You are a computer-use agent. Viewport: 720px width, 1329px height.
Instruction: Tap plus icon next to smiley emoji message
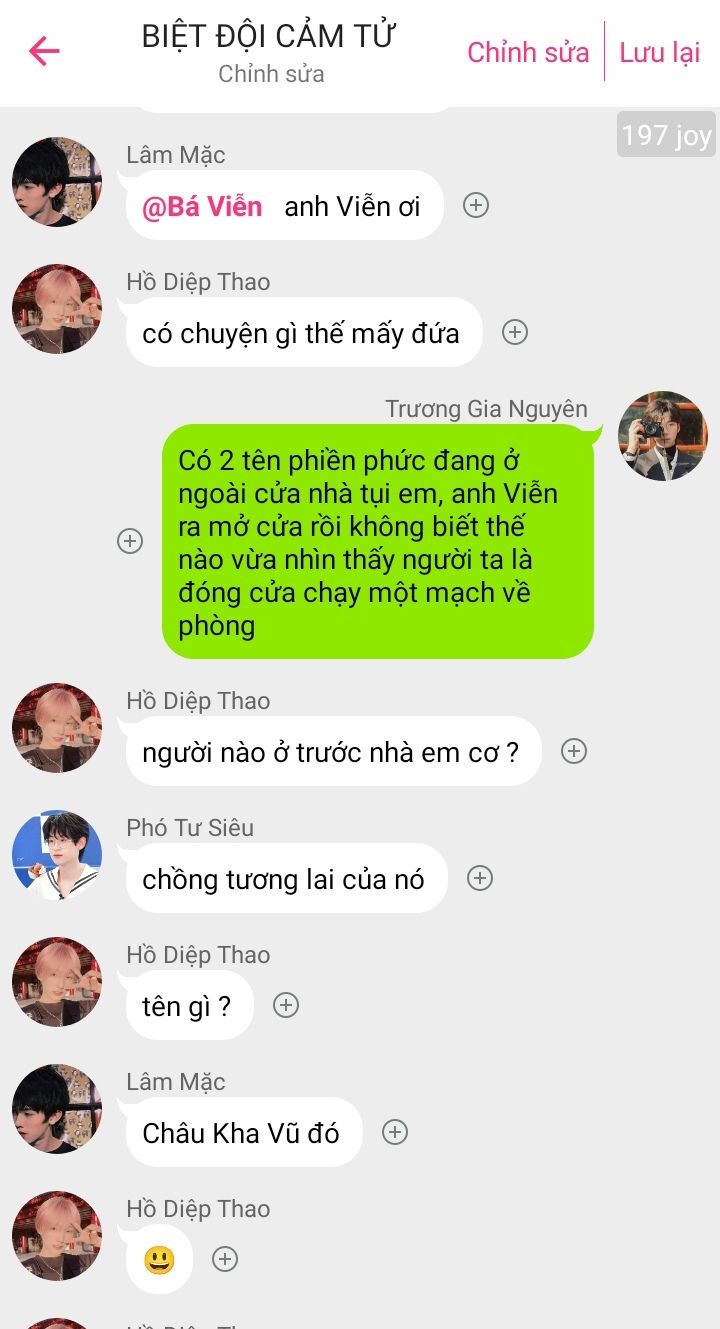pyautogui.click(x=226, y=1259)
